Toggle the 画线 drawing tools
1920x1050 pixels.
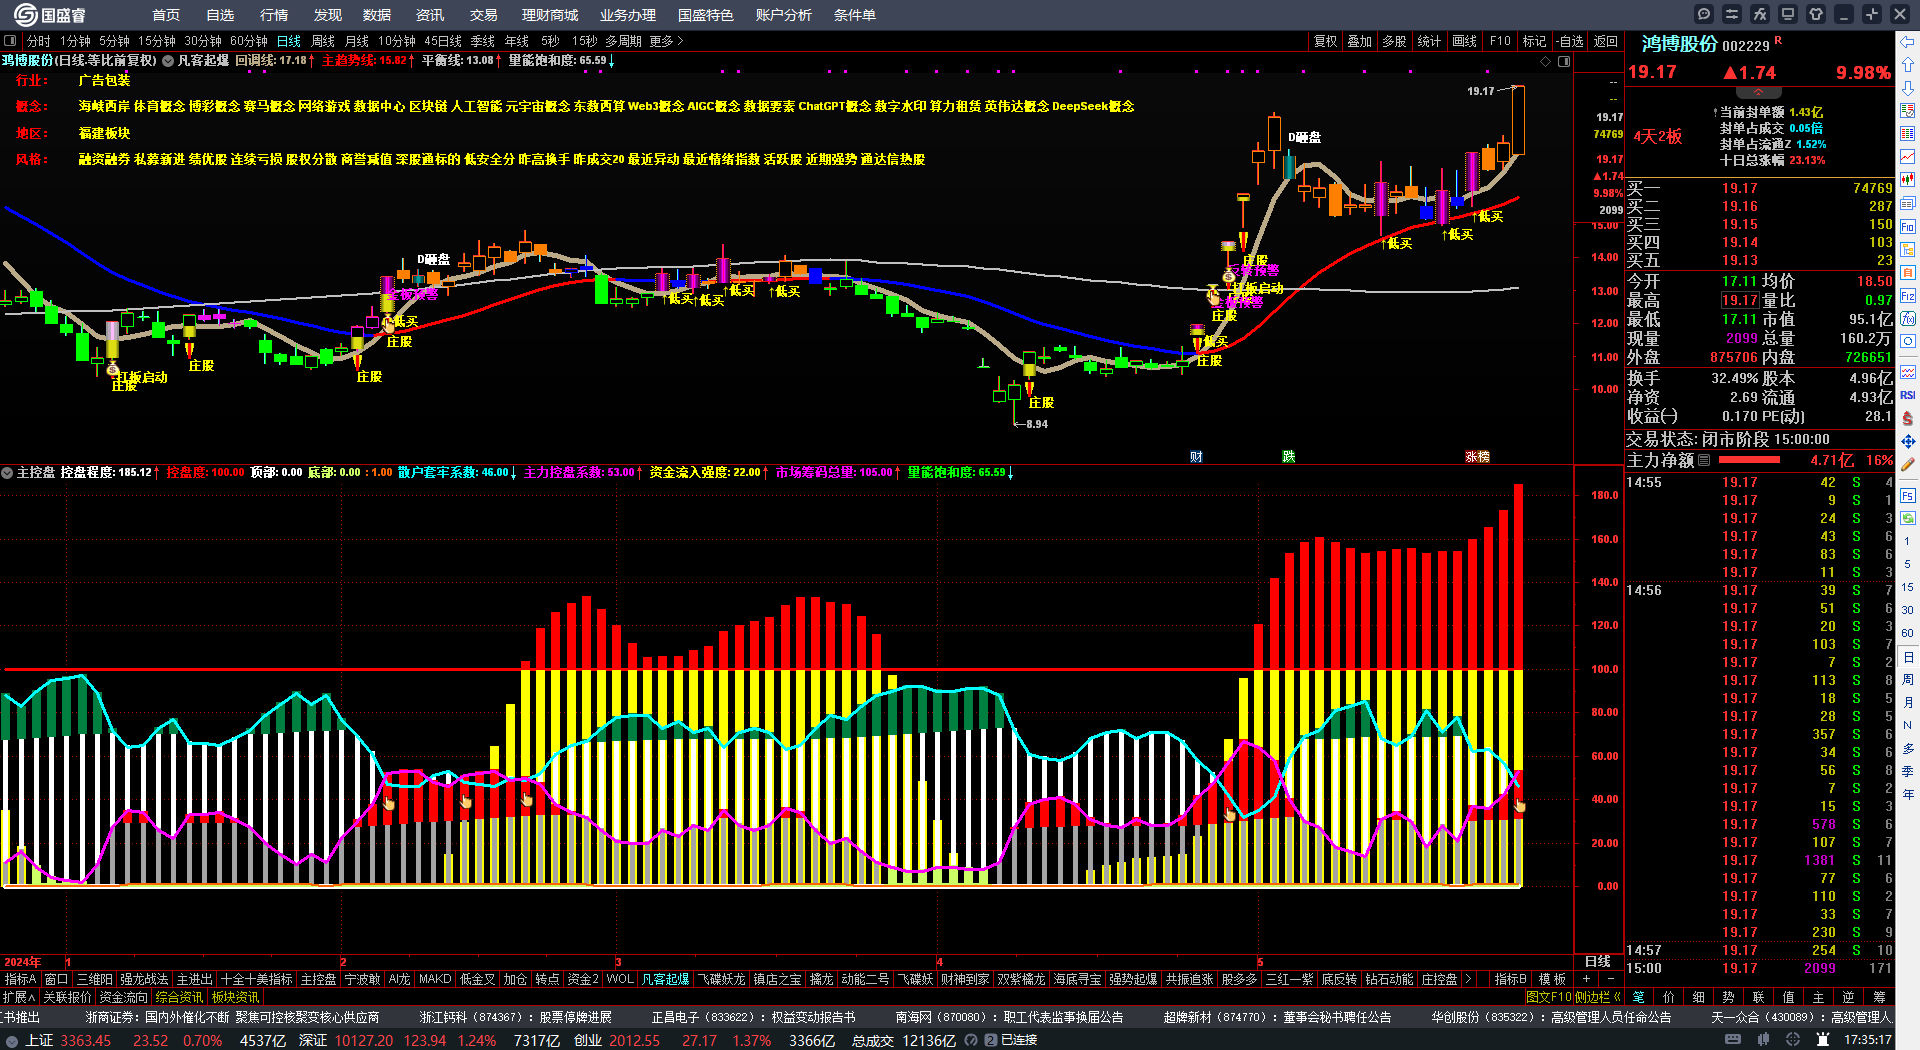click(x=1464, y=41)
